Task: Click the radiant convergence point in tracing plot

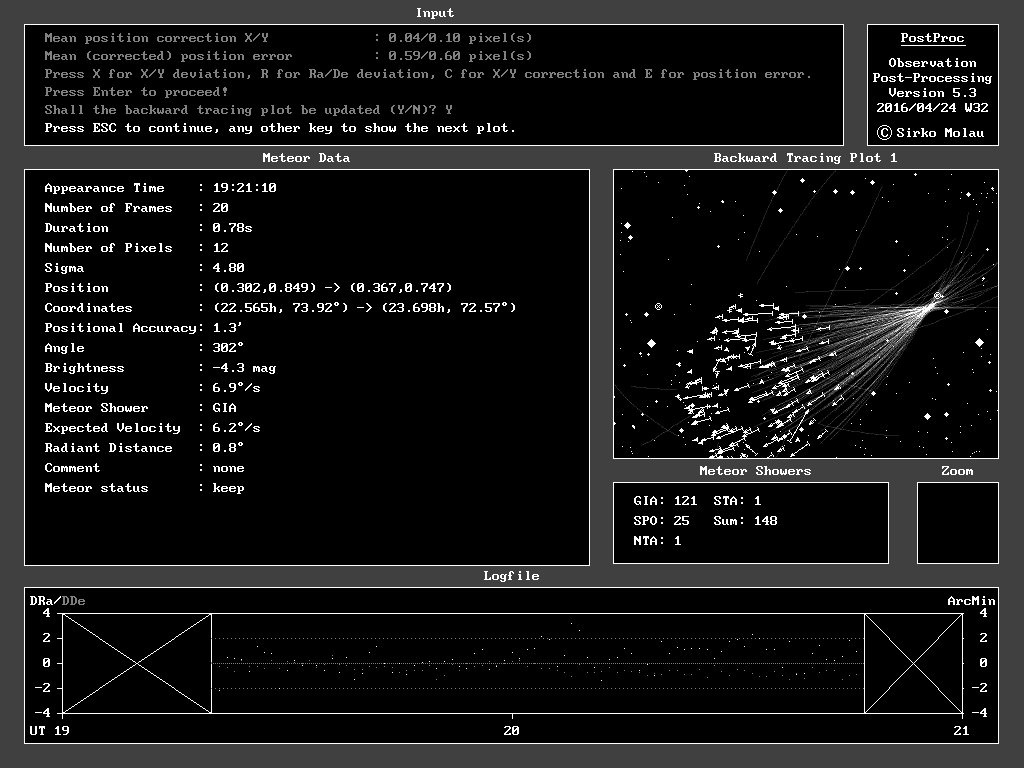Action: [x=938, y=297]
